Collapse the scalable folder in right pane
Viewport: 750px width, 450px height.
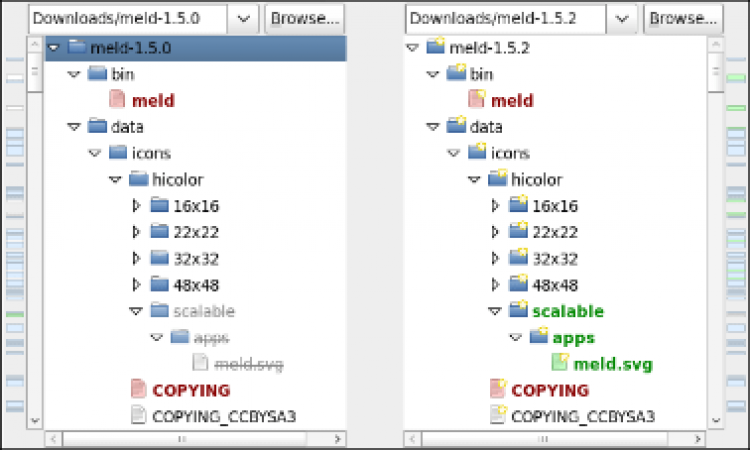(495, 311)
